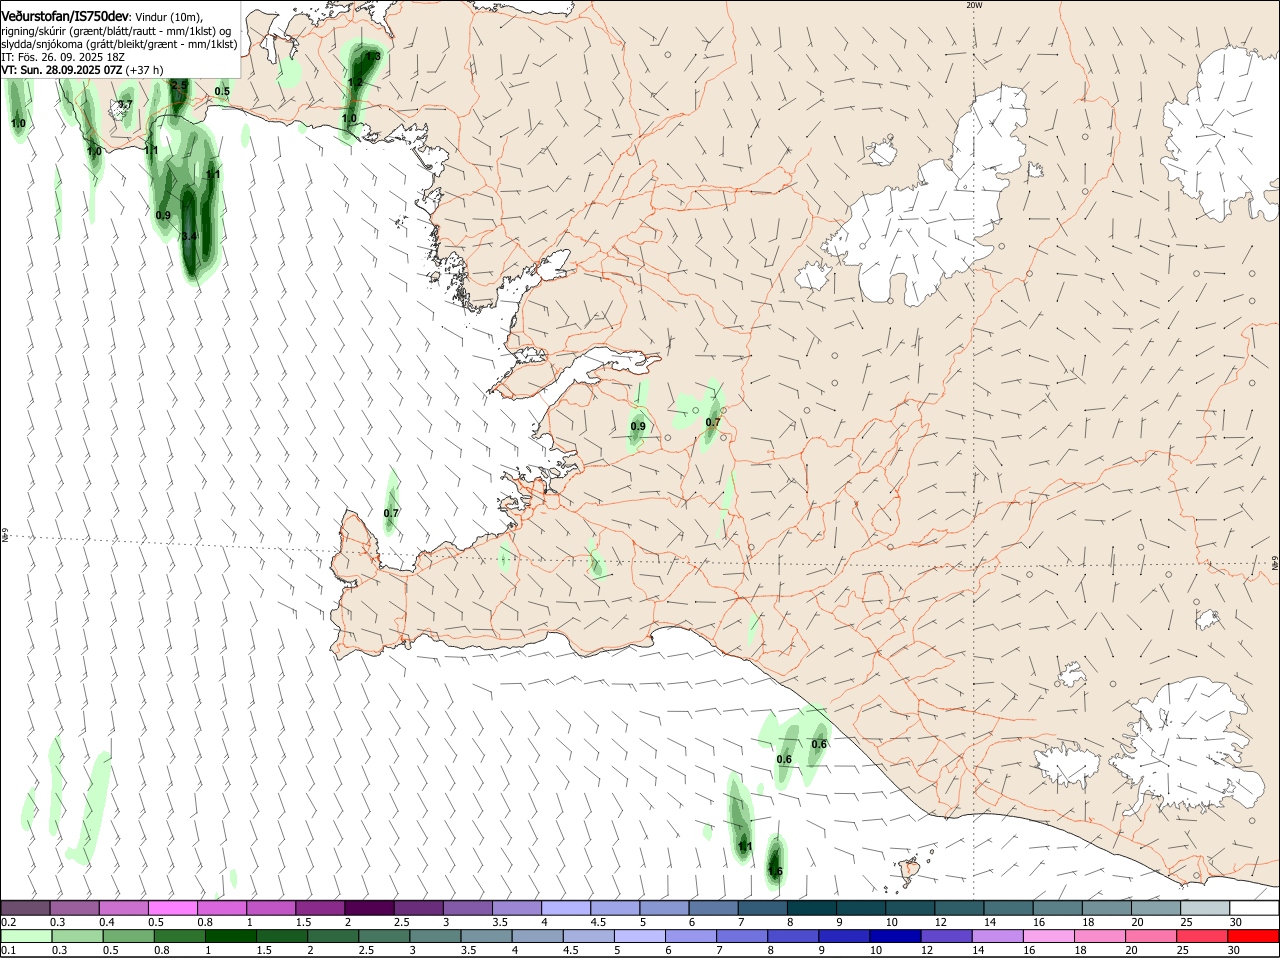Pick the medium green lower swatch between 0.5 and 0.8

pos(129,936)
